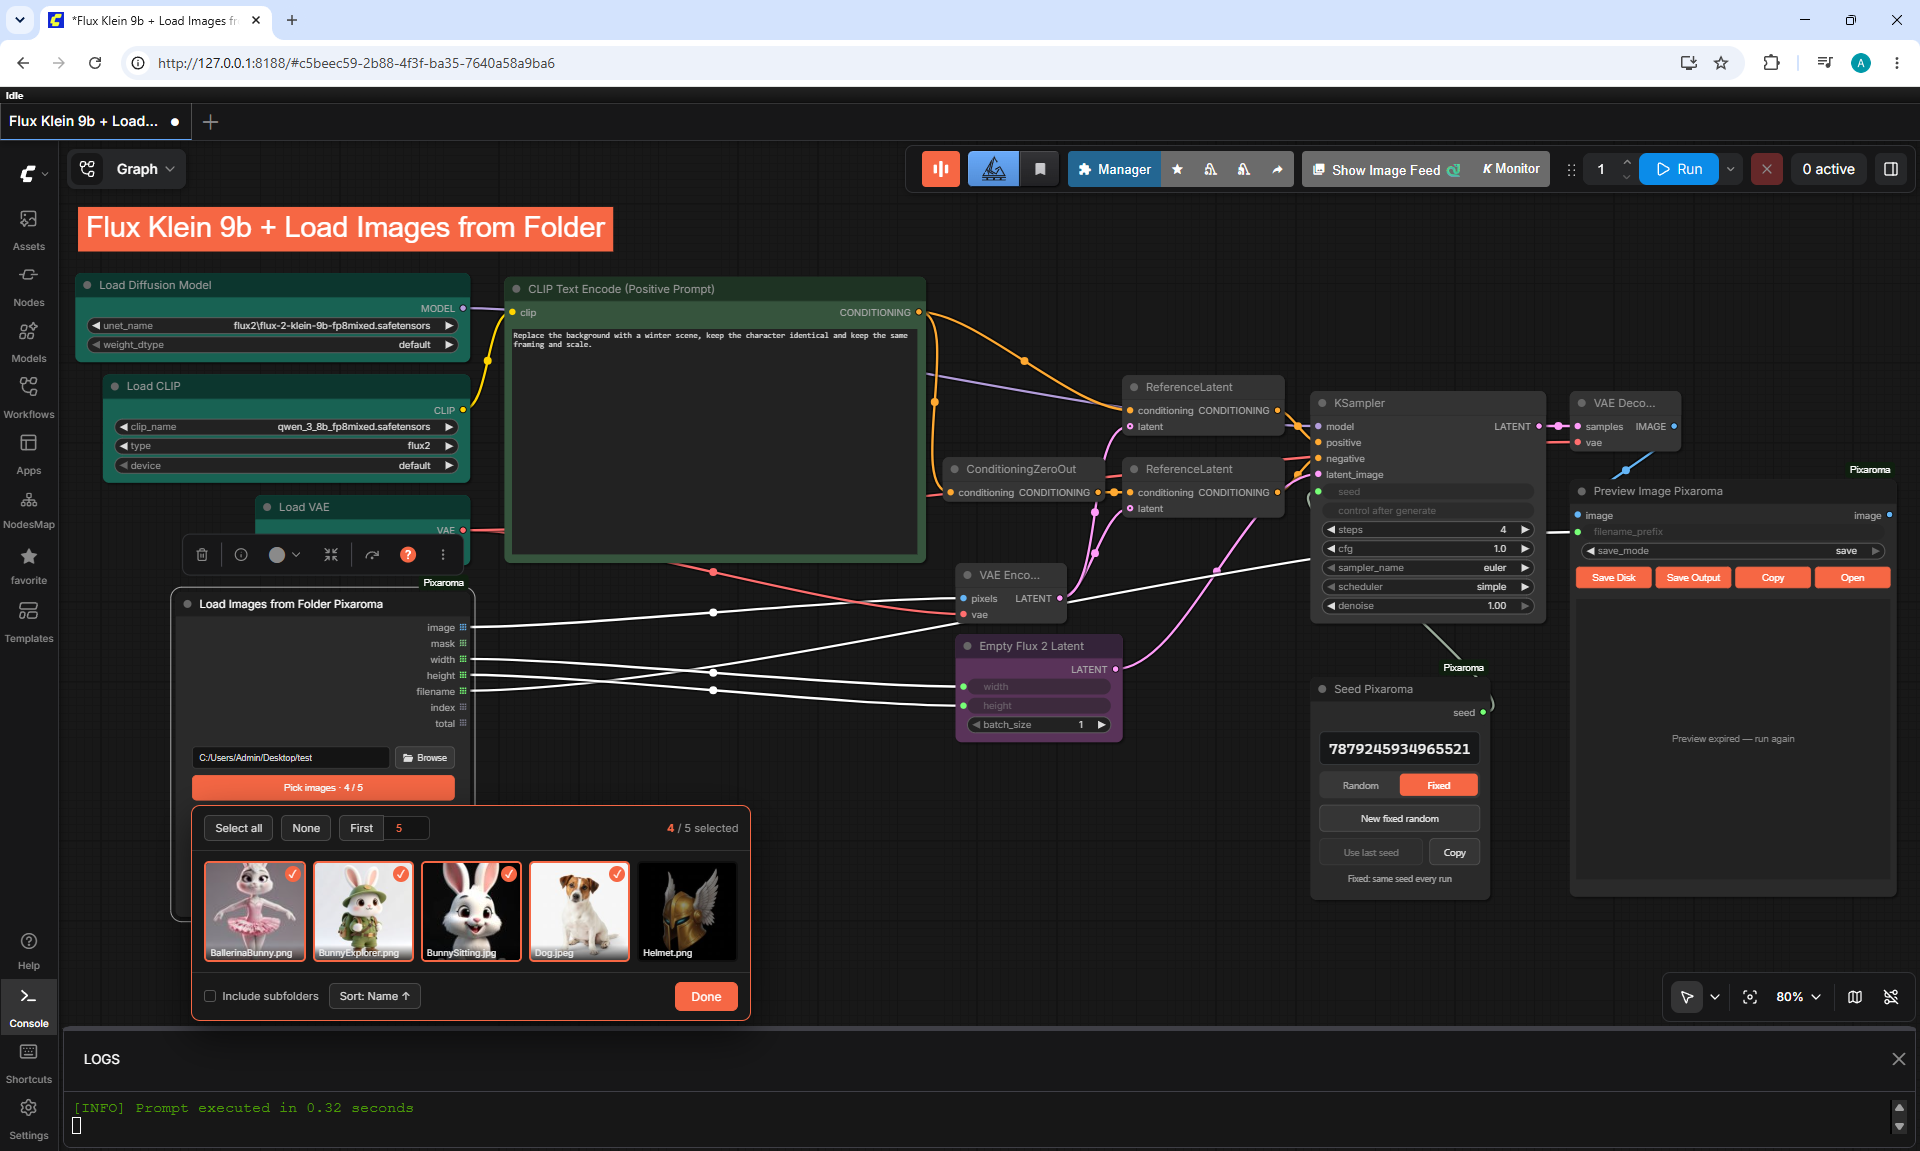Toggle BallerinaBunny.png selection
Image resolution: width=1920 pixels, height=1151 pixels.
(x=255, y=911)
